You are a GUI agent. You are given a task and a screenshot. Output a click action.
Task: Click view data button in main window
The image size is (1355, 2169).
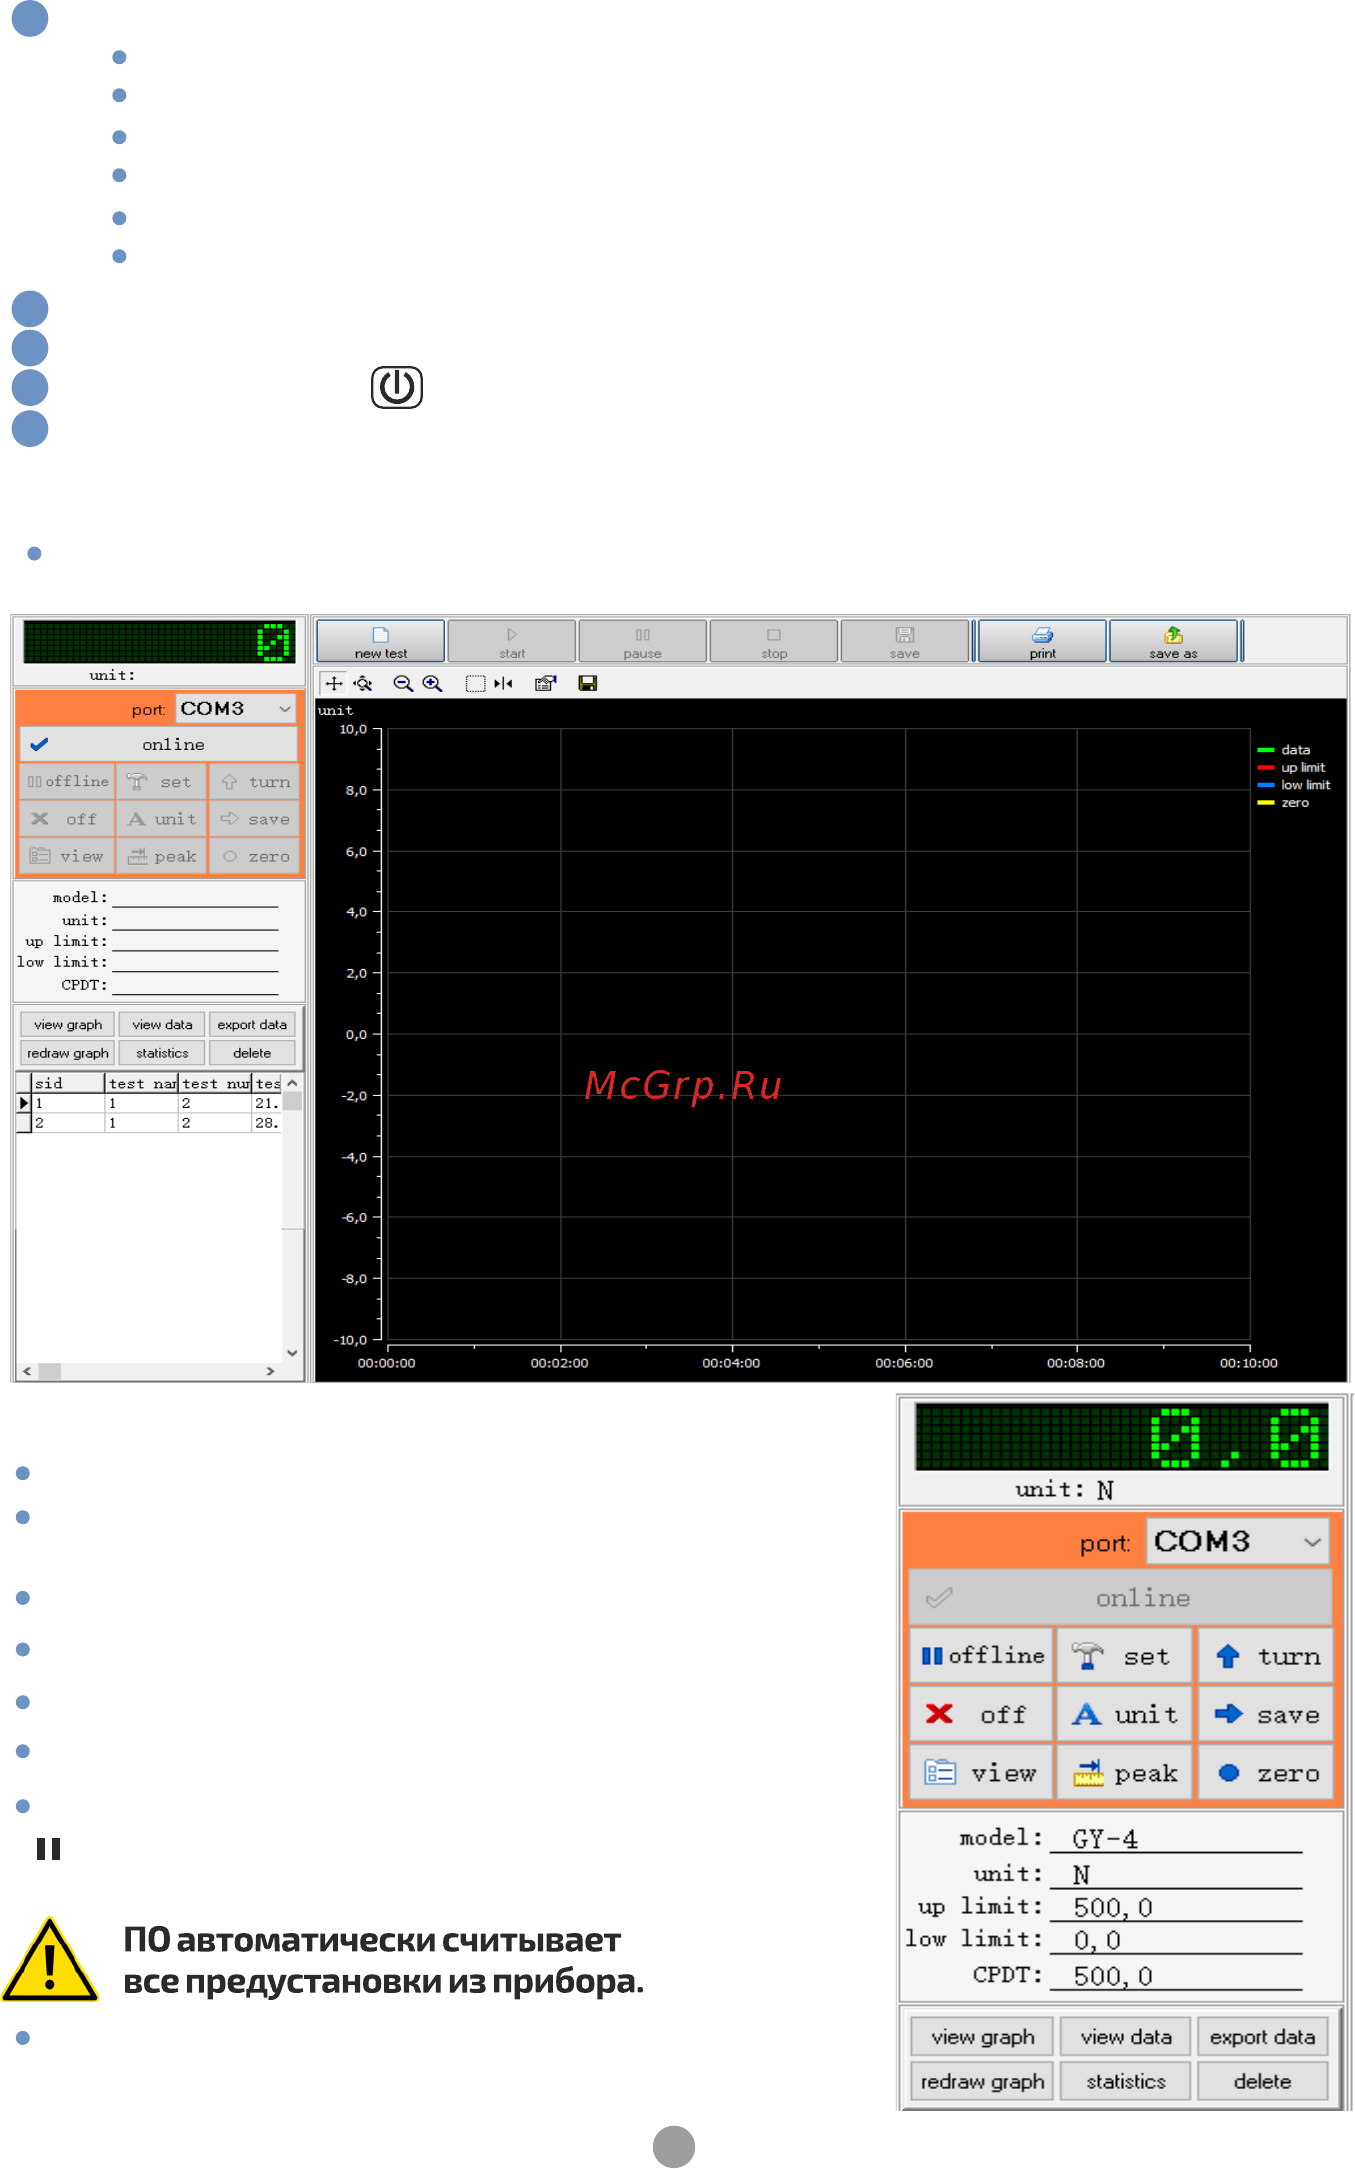162,1025
